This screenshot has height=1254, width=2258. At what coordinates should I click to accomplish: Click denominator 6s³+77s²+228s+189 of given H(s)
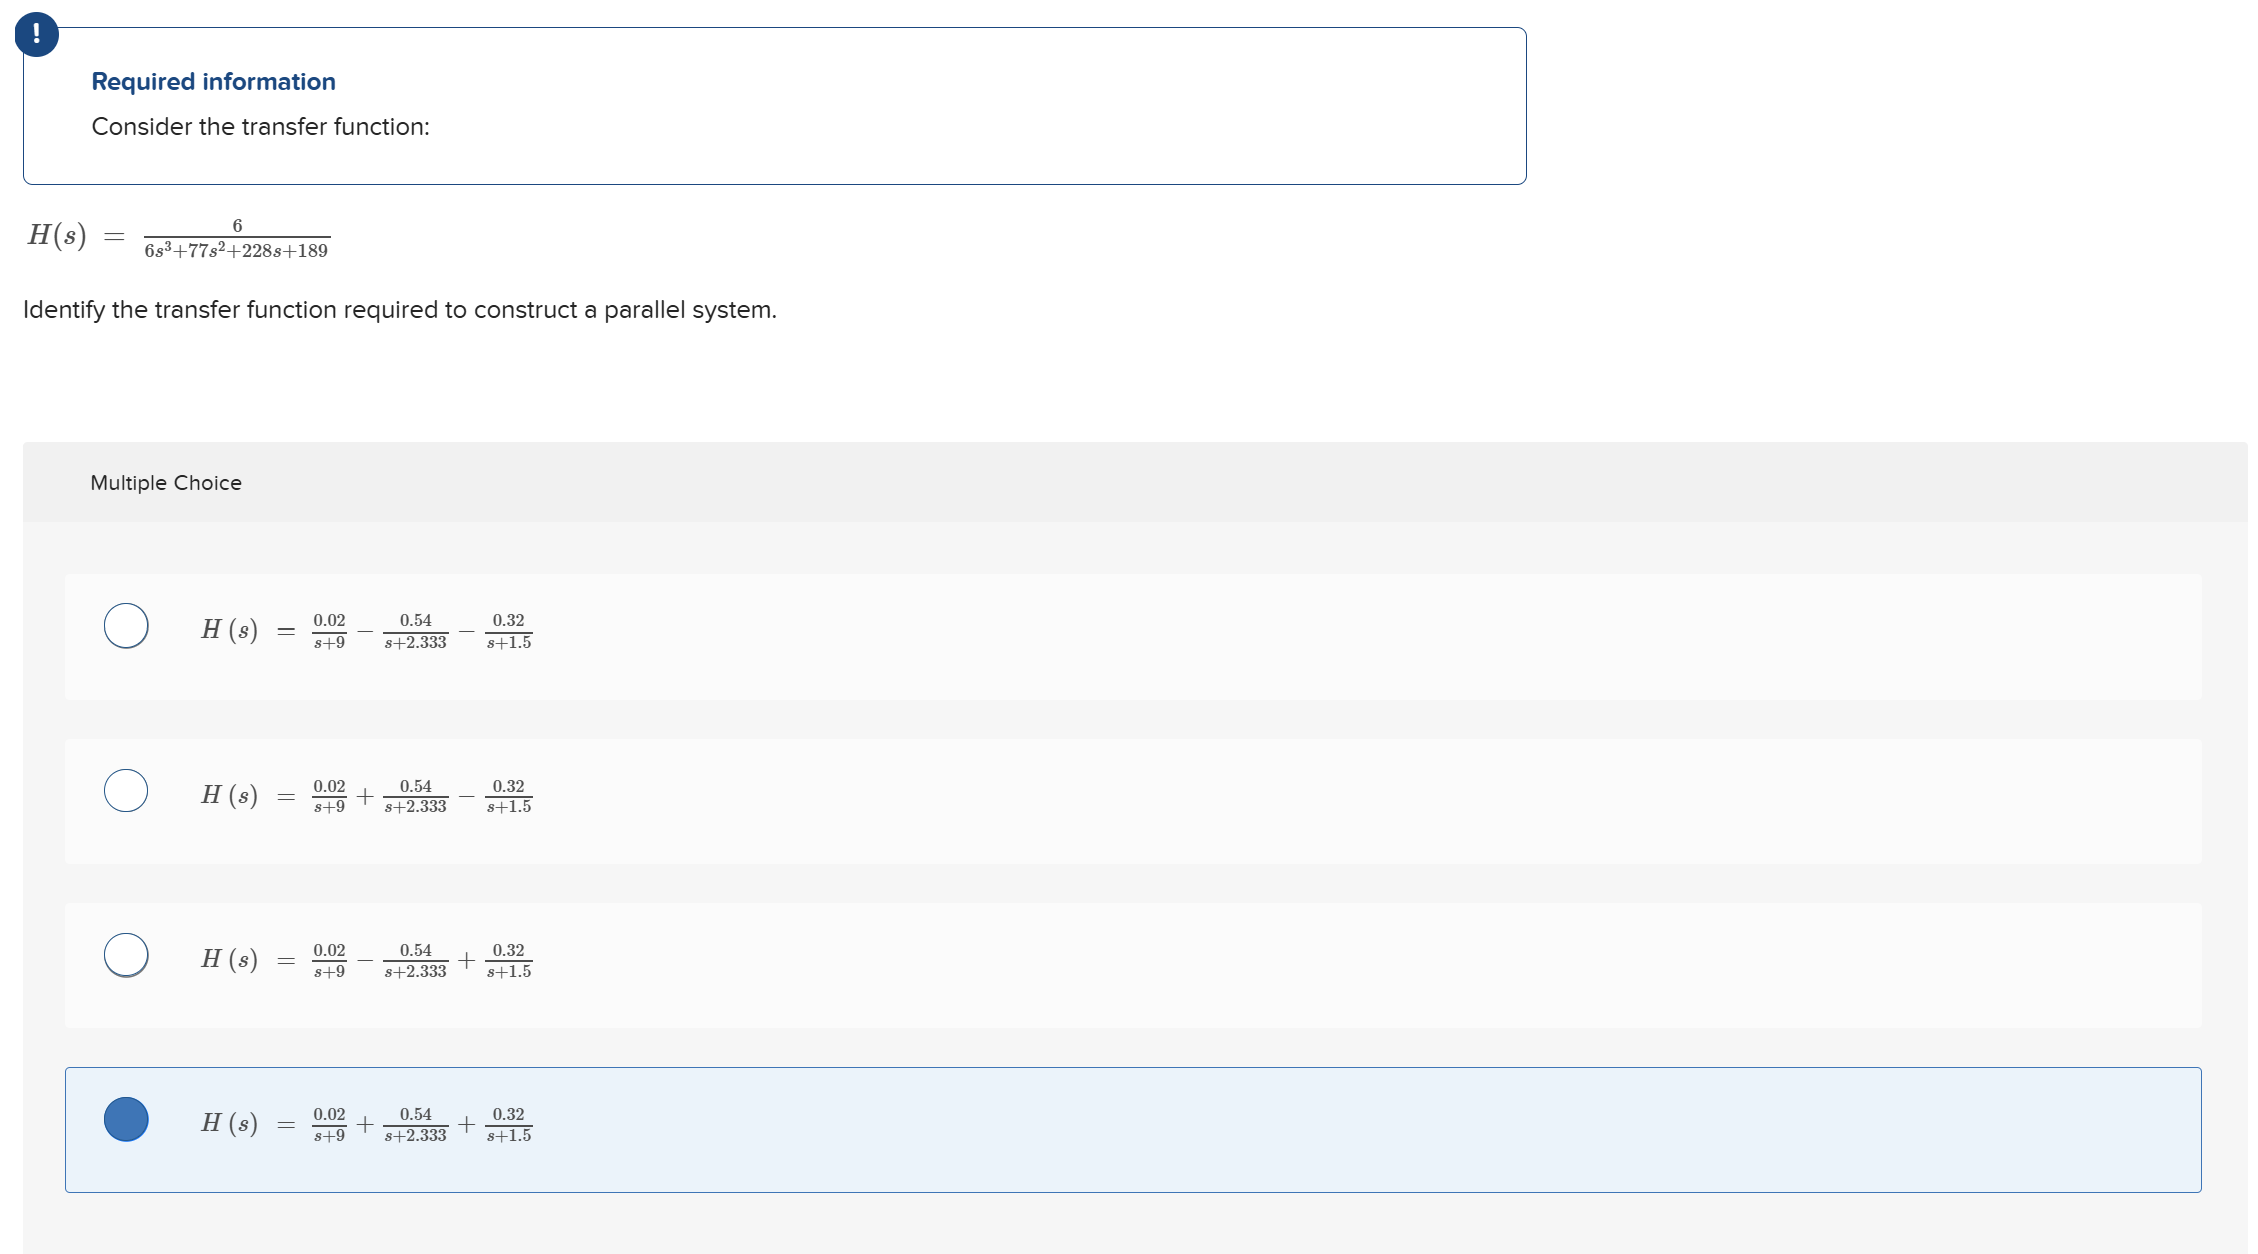[x=236, y=251]
